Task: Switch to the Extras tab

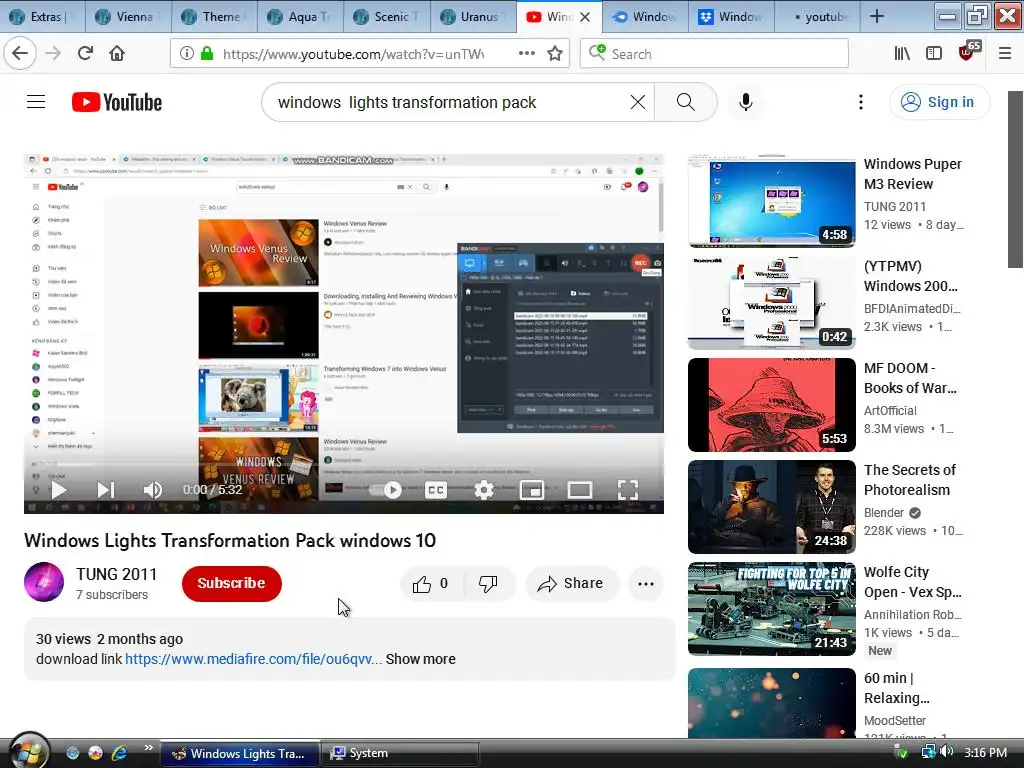Action: (x=43, y=17)
